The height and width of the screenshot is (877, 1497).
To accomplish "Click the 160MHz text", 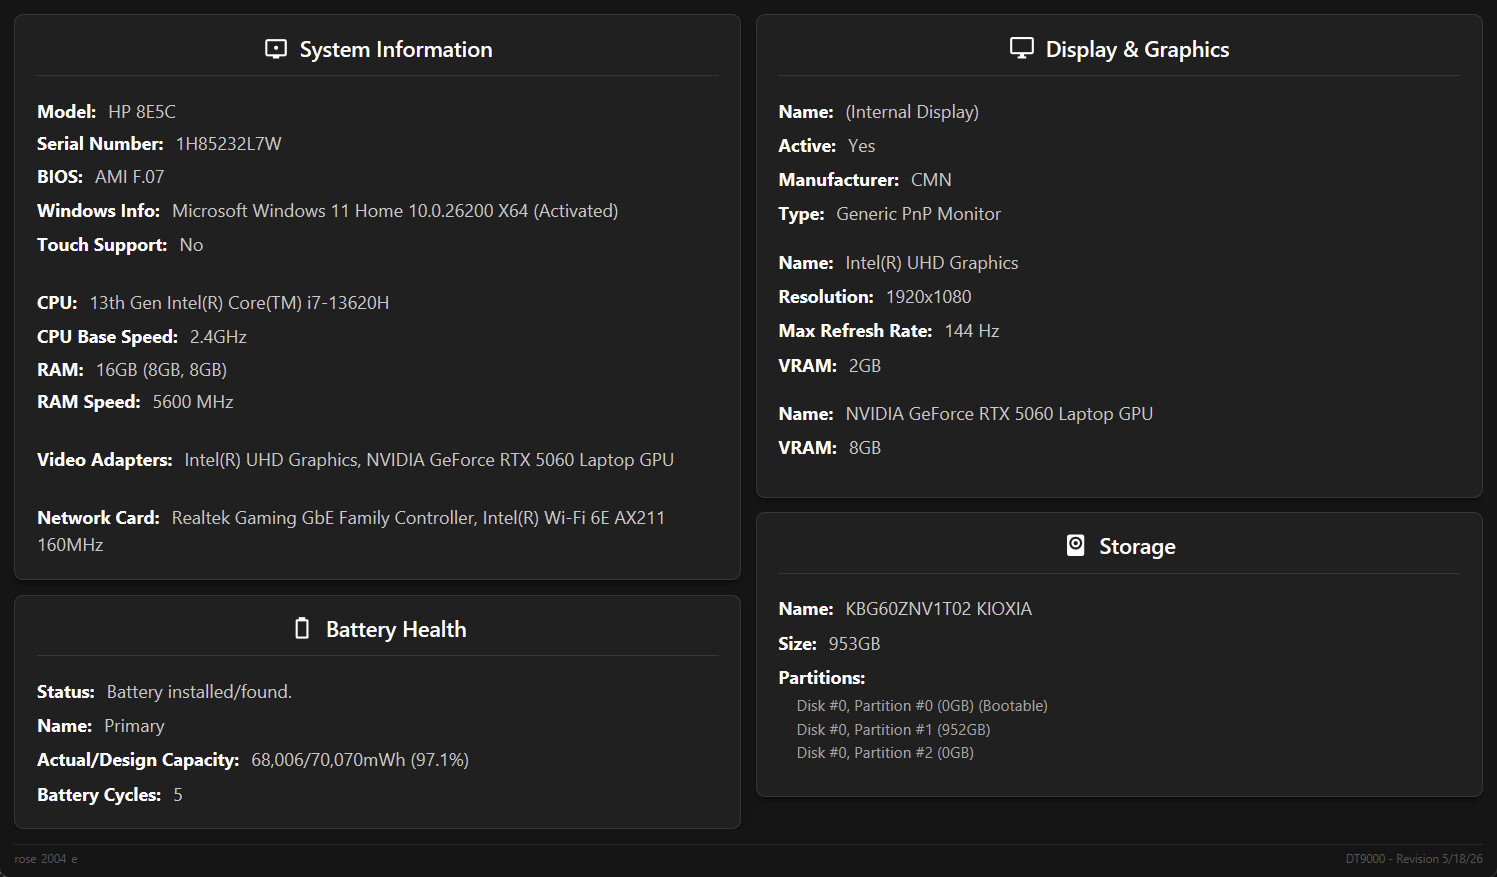I will [x=70, y=545].
